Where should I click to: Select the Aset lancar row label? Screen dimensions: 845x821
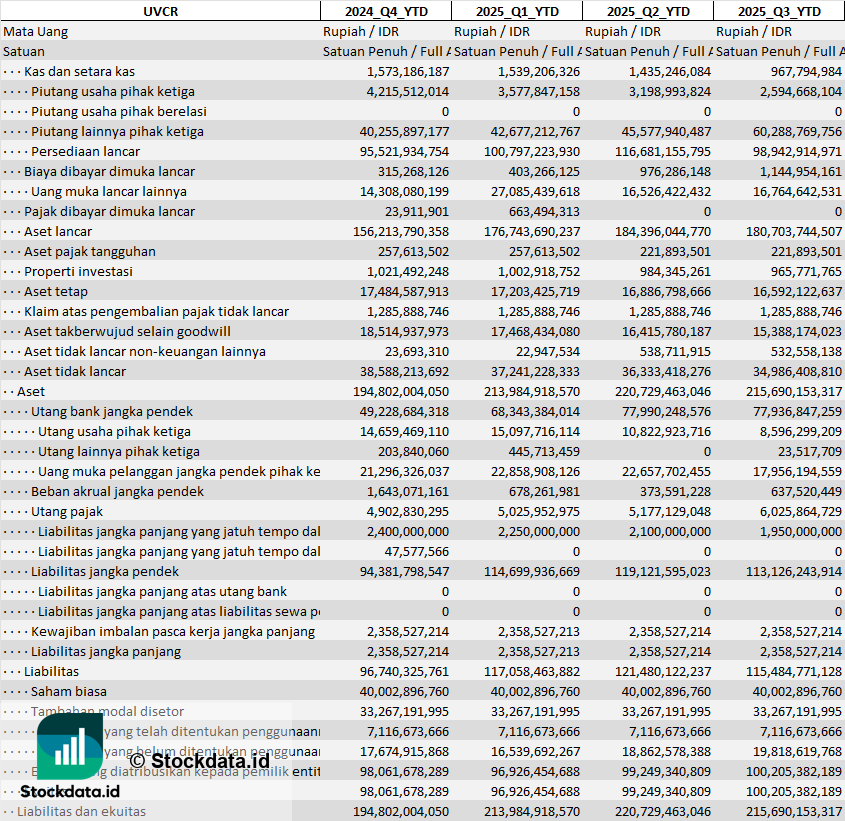[x=58, y=231]
